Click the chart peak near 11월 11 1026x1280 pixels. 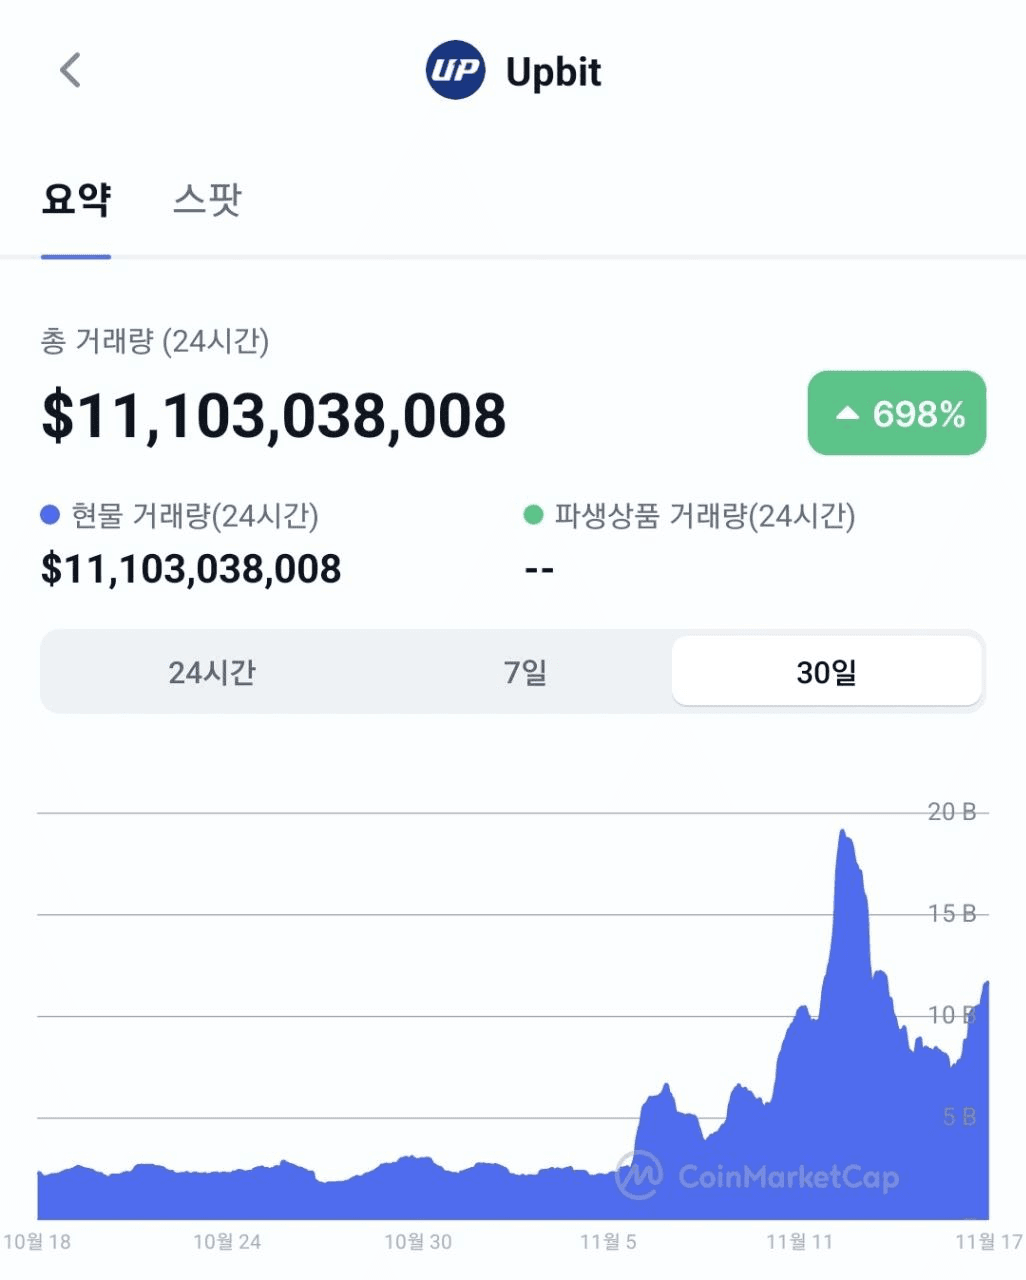(843, 831)
